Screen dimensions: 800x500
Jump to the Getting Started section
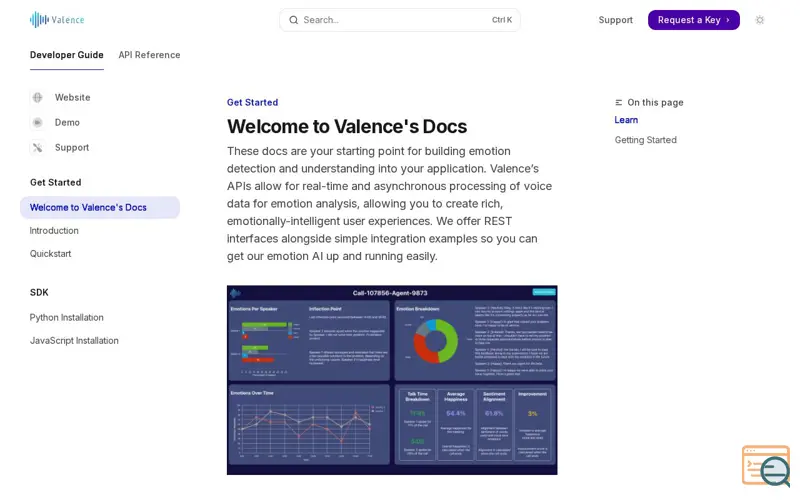pyautogui.click(x=645, y=140)
